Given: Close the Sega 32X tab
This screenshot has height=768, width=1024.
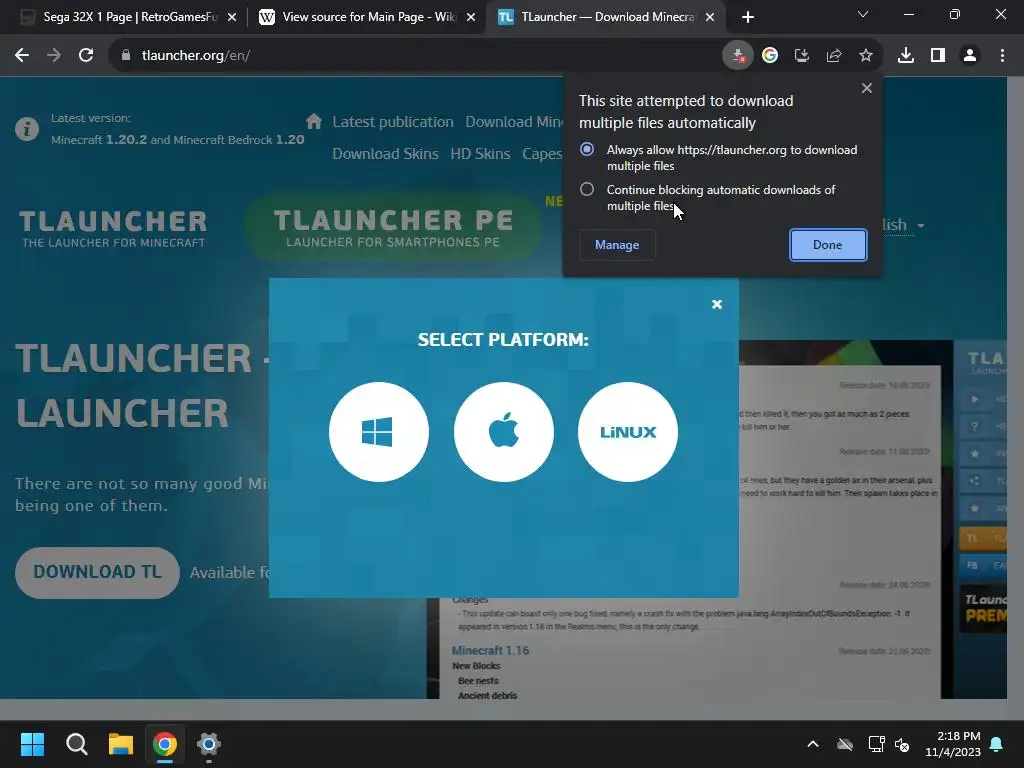Looking at the screenshot, I should (232, 17).
